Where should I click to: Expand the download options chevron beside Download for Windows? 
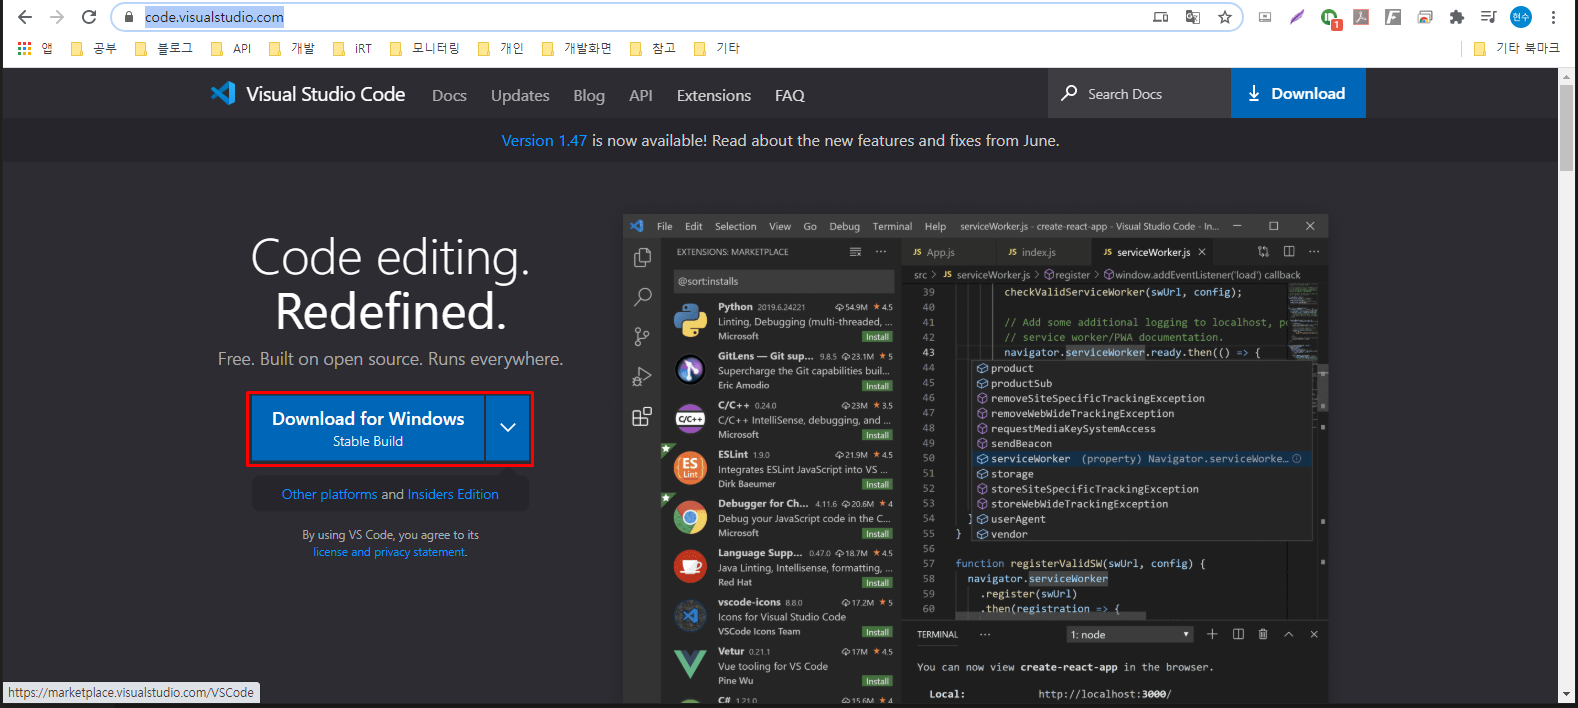coord(508,428)
